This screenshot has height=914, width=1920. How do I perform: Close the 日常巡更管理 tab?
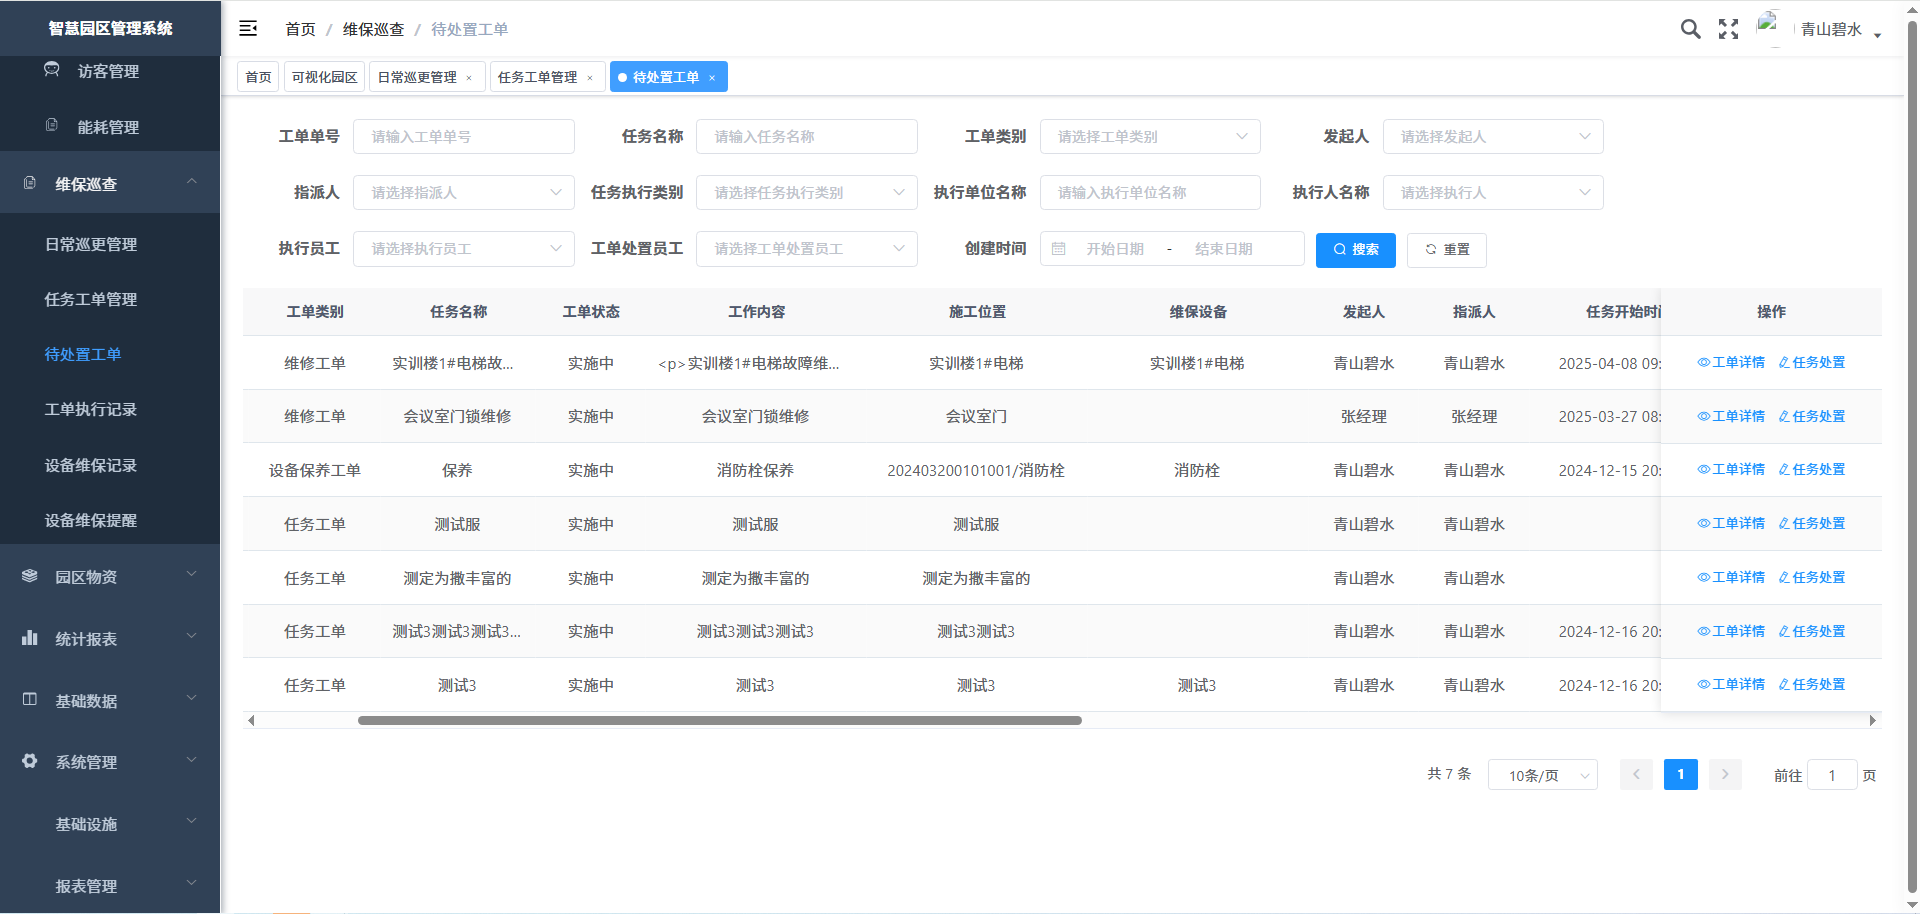point(469,78)
